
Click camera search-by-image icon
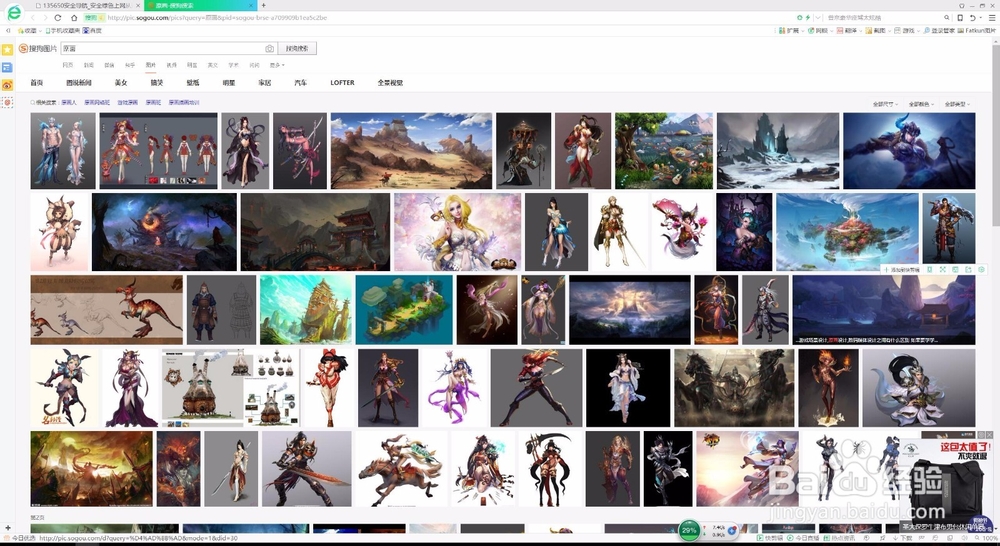(x=269, y=48)
